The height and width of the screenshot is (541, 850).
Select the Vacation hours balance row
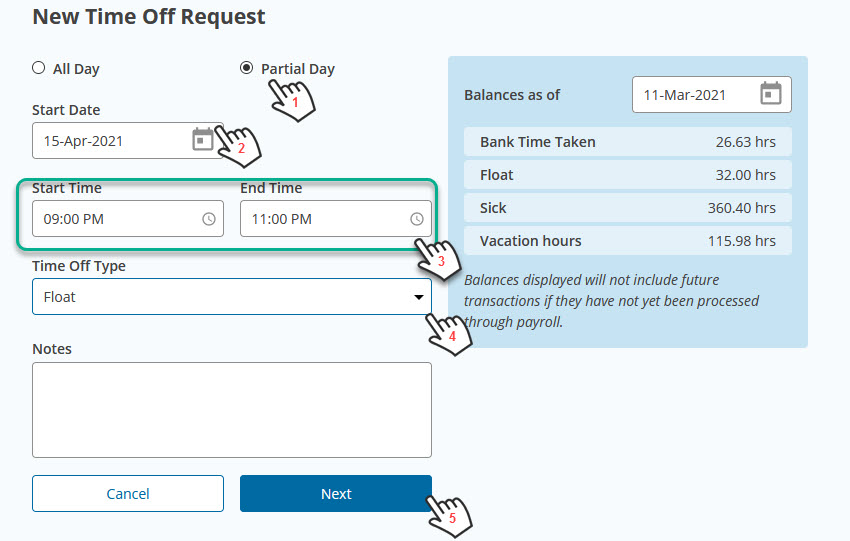click(x=628, y=241)
